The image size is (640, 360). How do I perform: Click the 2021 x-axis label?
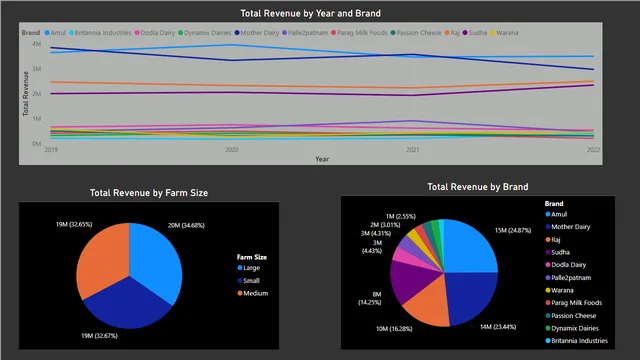(x=413, y=150)
